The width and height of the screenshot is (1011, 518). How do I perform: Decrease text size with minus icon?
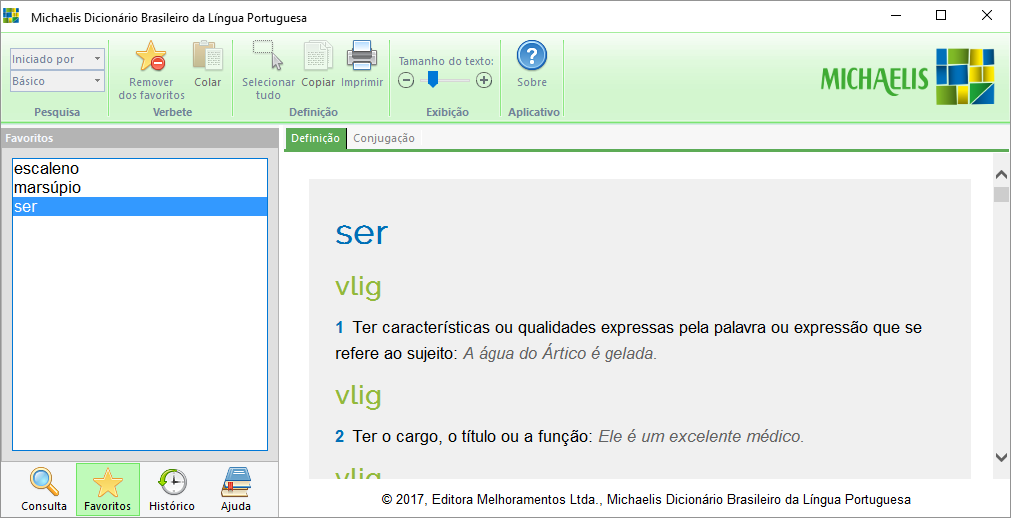(405, 80)
